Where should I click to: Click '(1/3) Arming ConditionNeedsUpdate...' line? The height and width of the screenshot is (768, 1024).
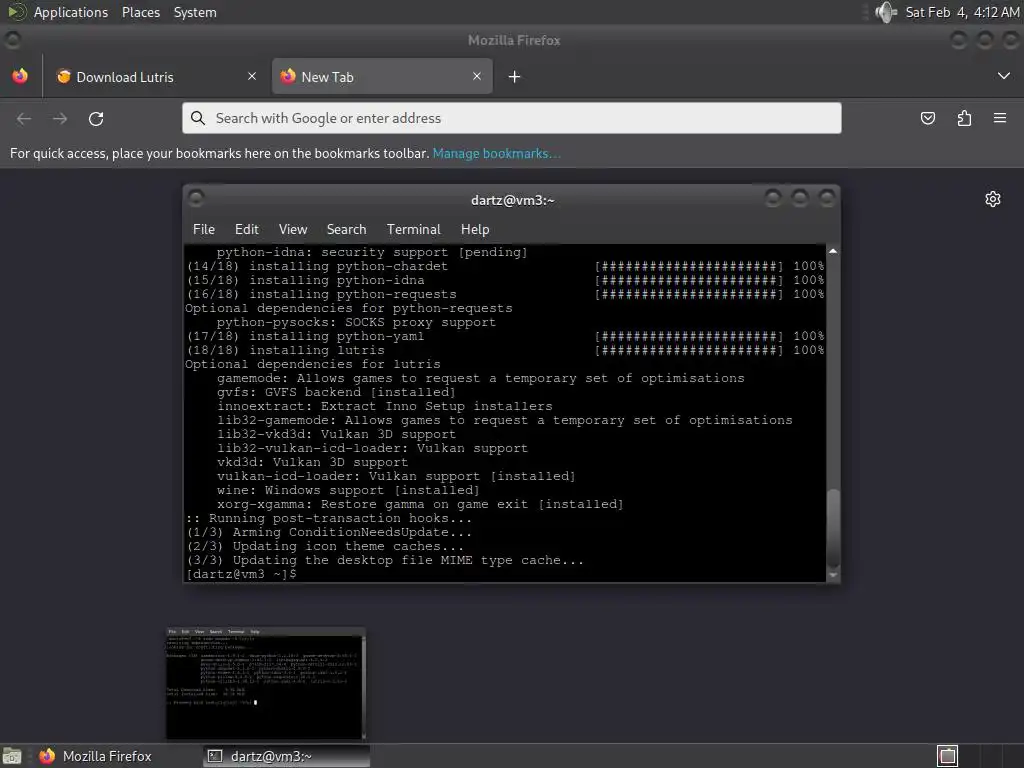pos(329,532)
